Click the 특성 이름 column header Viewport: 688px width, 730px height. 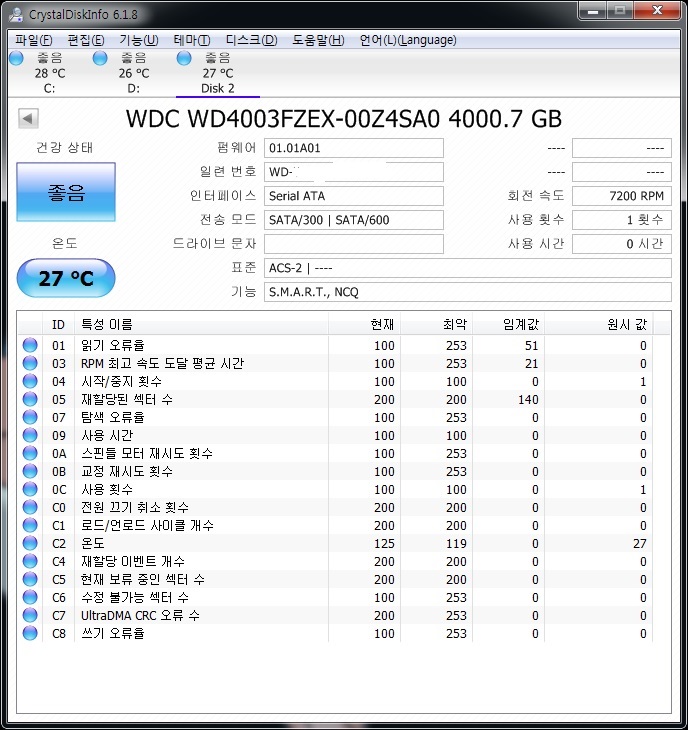point(201,324)
